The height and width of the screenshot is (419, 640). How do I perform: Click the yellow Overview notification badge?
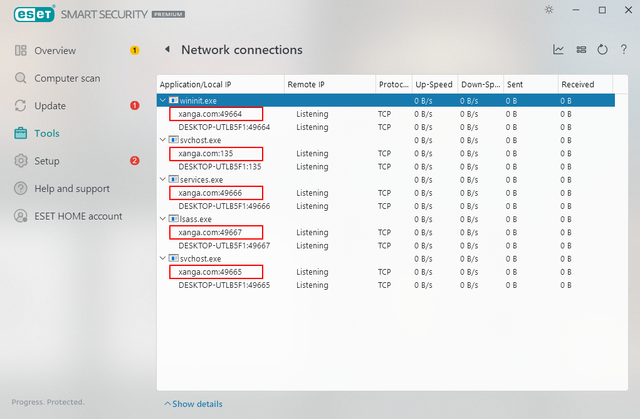pyautogui.click(x=135, y=50)
